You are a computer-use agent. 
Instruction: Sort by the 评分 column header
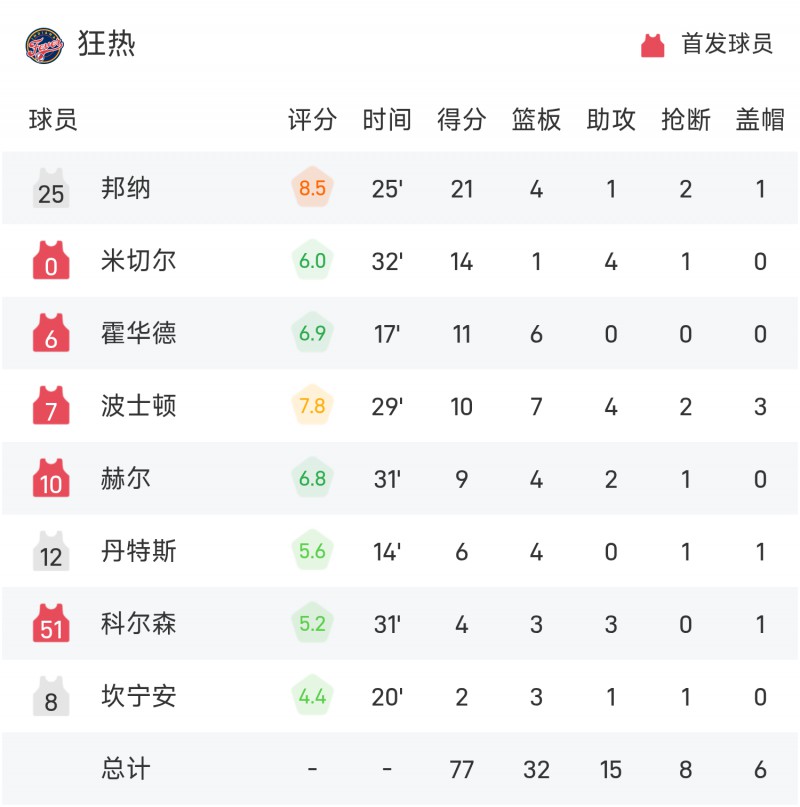click(x=312, y=120)
